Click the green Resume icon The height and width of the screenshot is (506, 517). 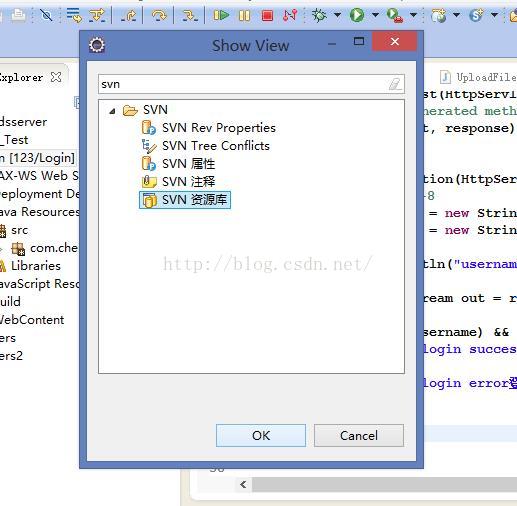[x=221, y=15]
